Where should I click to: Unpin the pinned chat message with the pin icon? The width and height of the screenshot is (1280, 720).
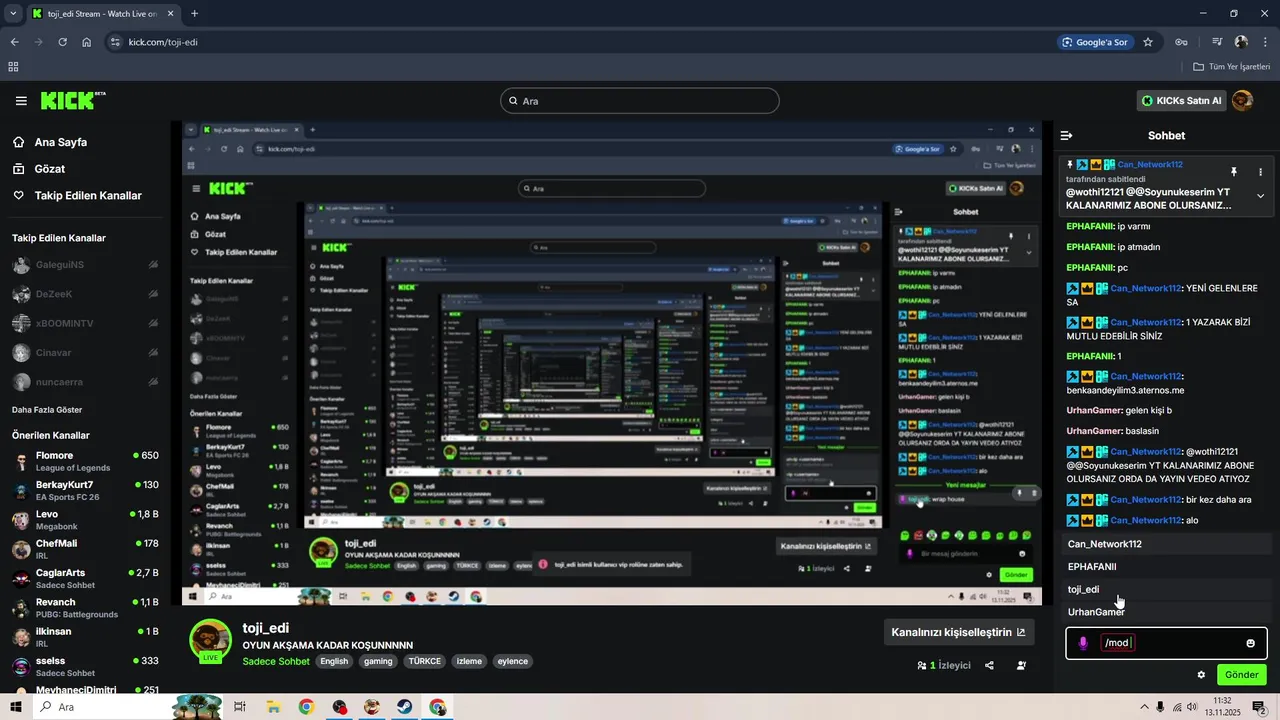[1233, 172]
